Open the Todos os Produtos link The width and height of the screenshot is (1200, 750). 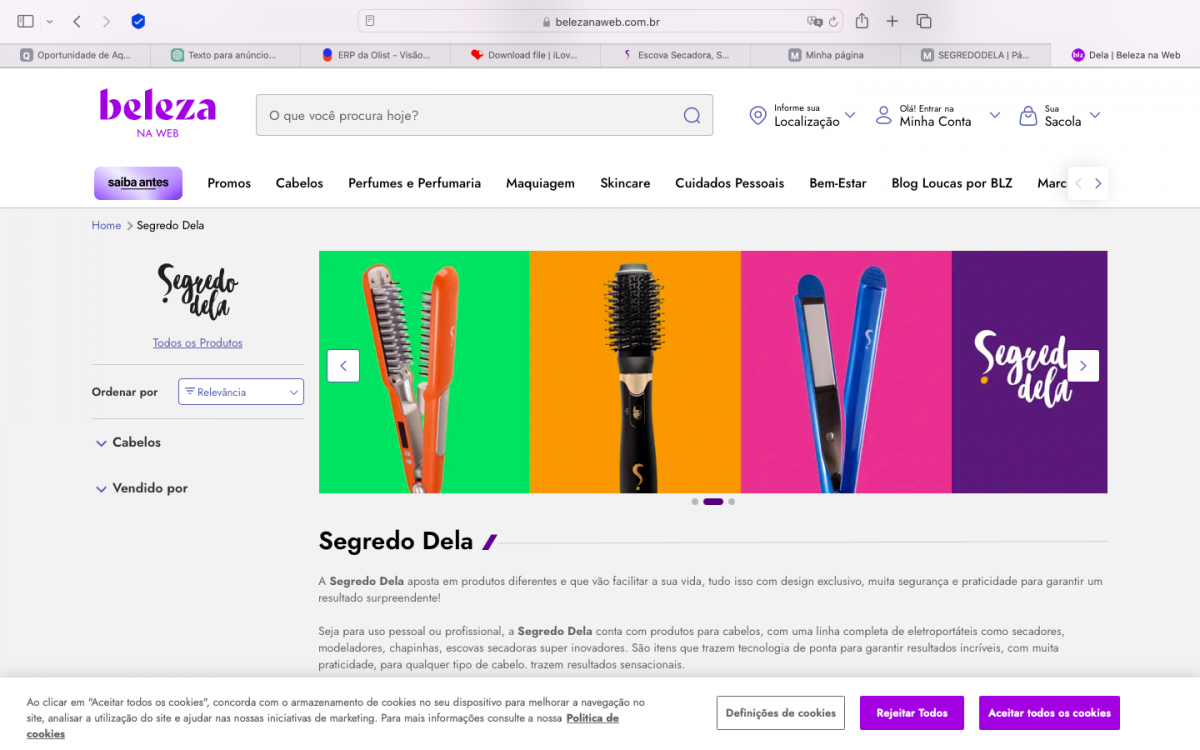tap(197, 342)
